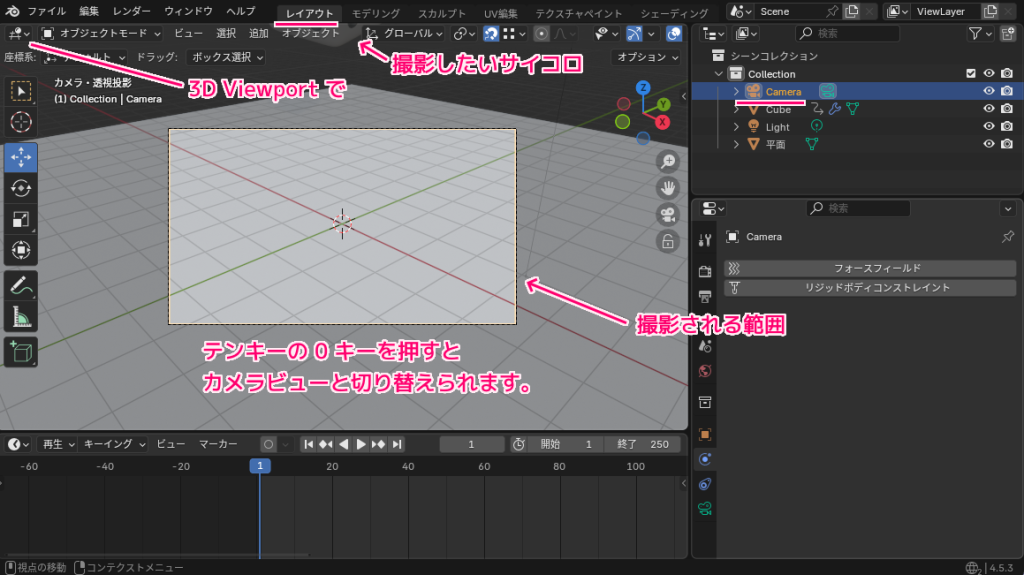Toggle the timeline auto keying button
1024x575 pixels.
pos(268,444)
